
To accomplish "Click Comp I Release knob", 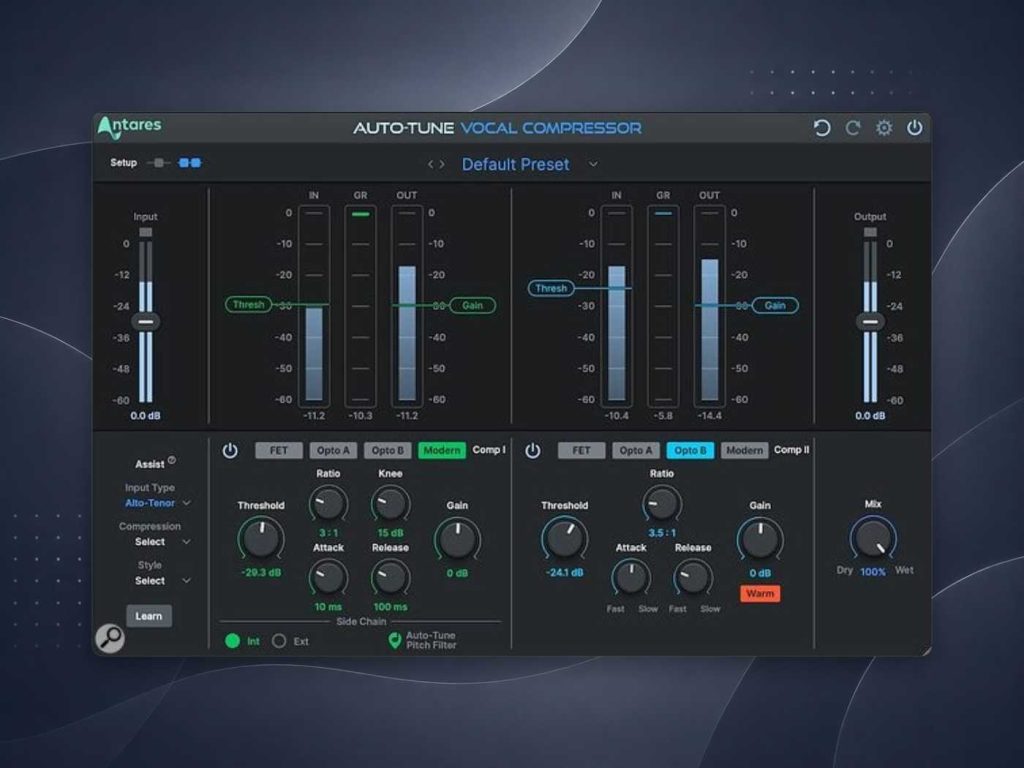I will 391,577.
